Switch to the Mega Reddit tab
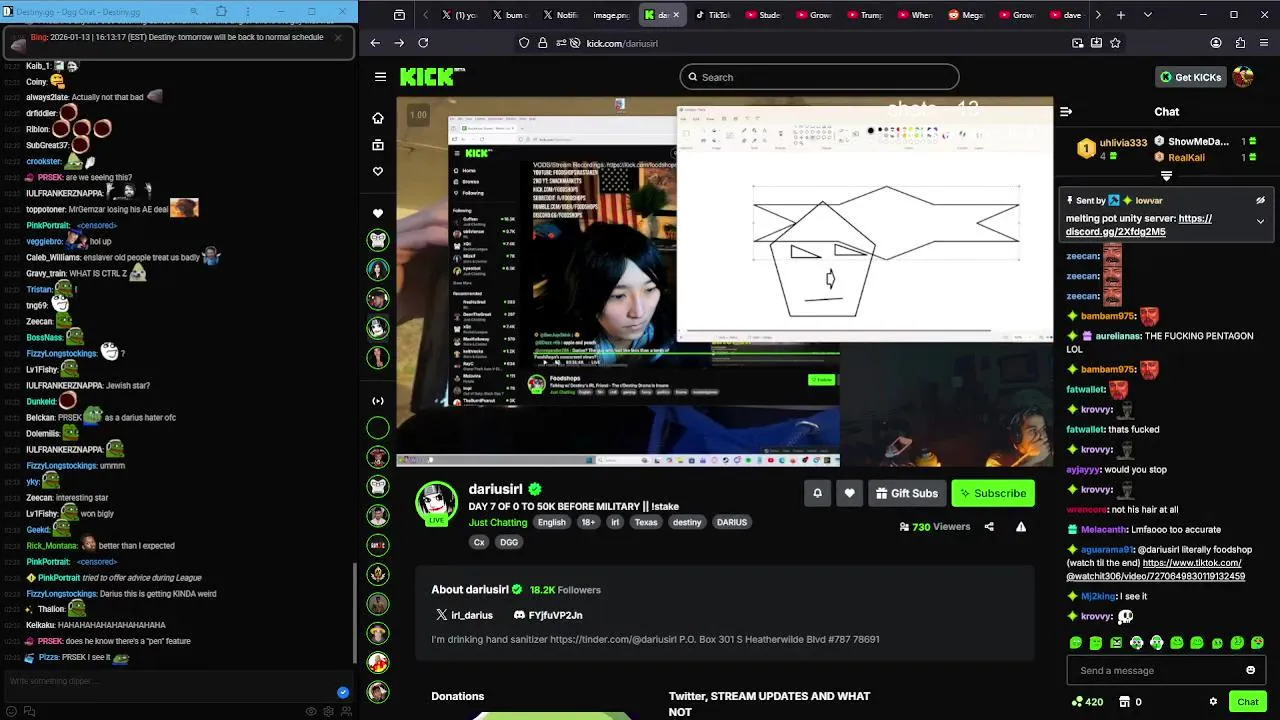Viewport: 1280px width, 720px height. [x=966, y=15]
